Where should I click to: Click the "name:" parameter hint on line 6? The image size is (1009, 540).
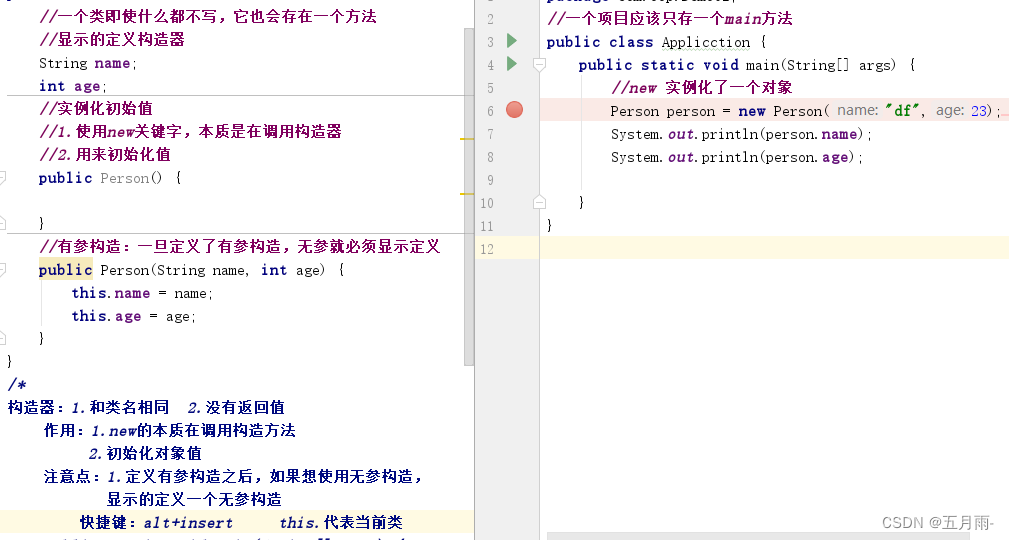coord(857,110)
